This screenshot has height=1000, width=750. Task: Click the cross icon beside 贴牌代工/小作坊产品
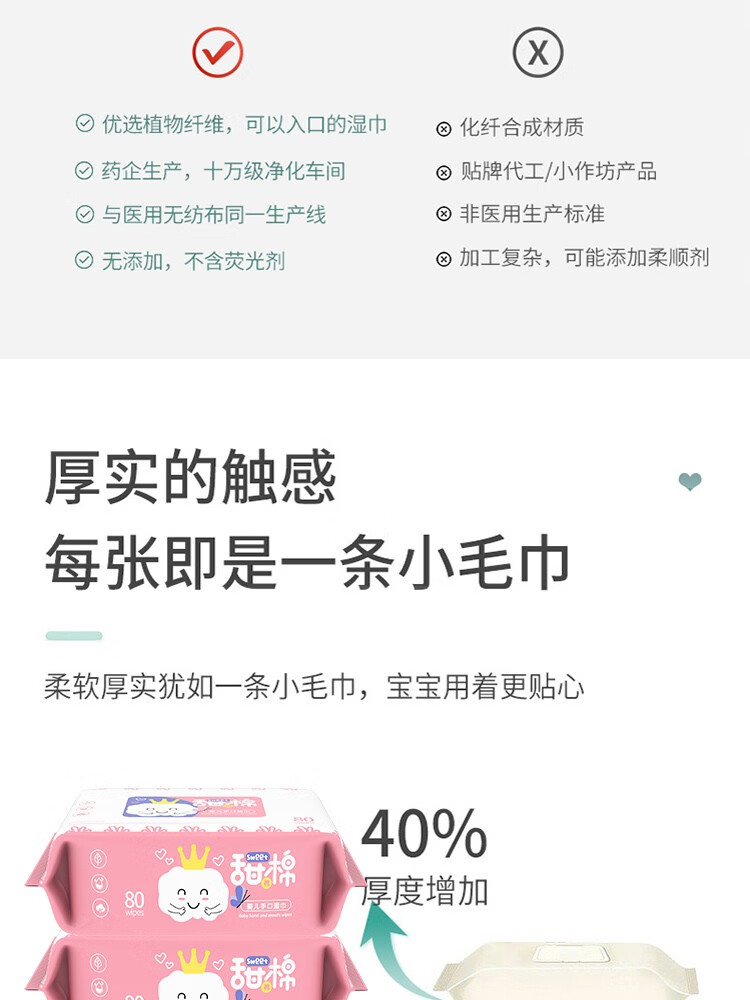pos(444,173)
